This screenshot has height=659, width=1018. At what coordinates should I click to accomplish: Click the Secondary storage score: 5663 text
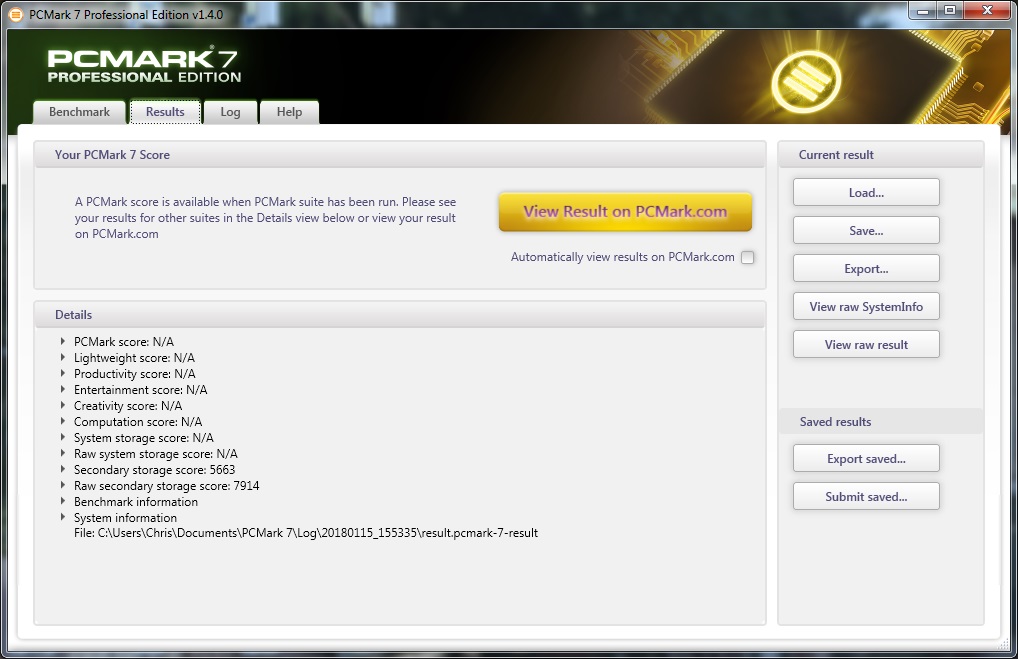pos(155,469)
